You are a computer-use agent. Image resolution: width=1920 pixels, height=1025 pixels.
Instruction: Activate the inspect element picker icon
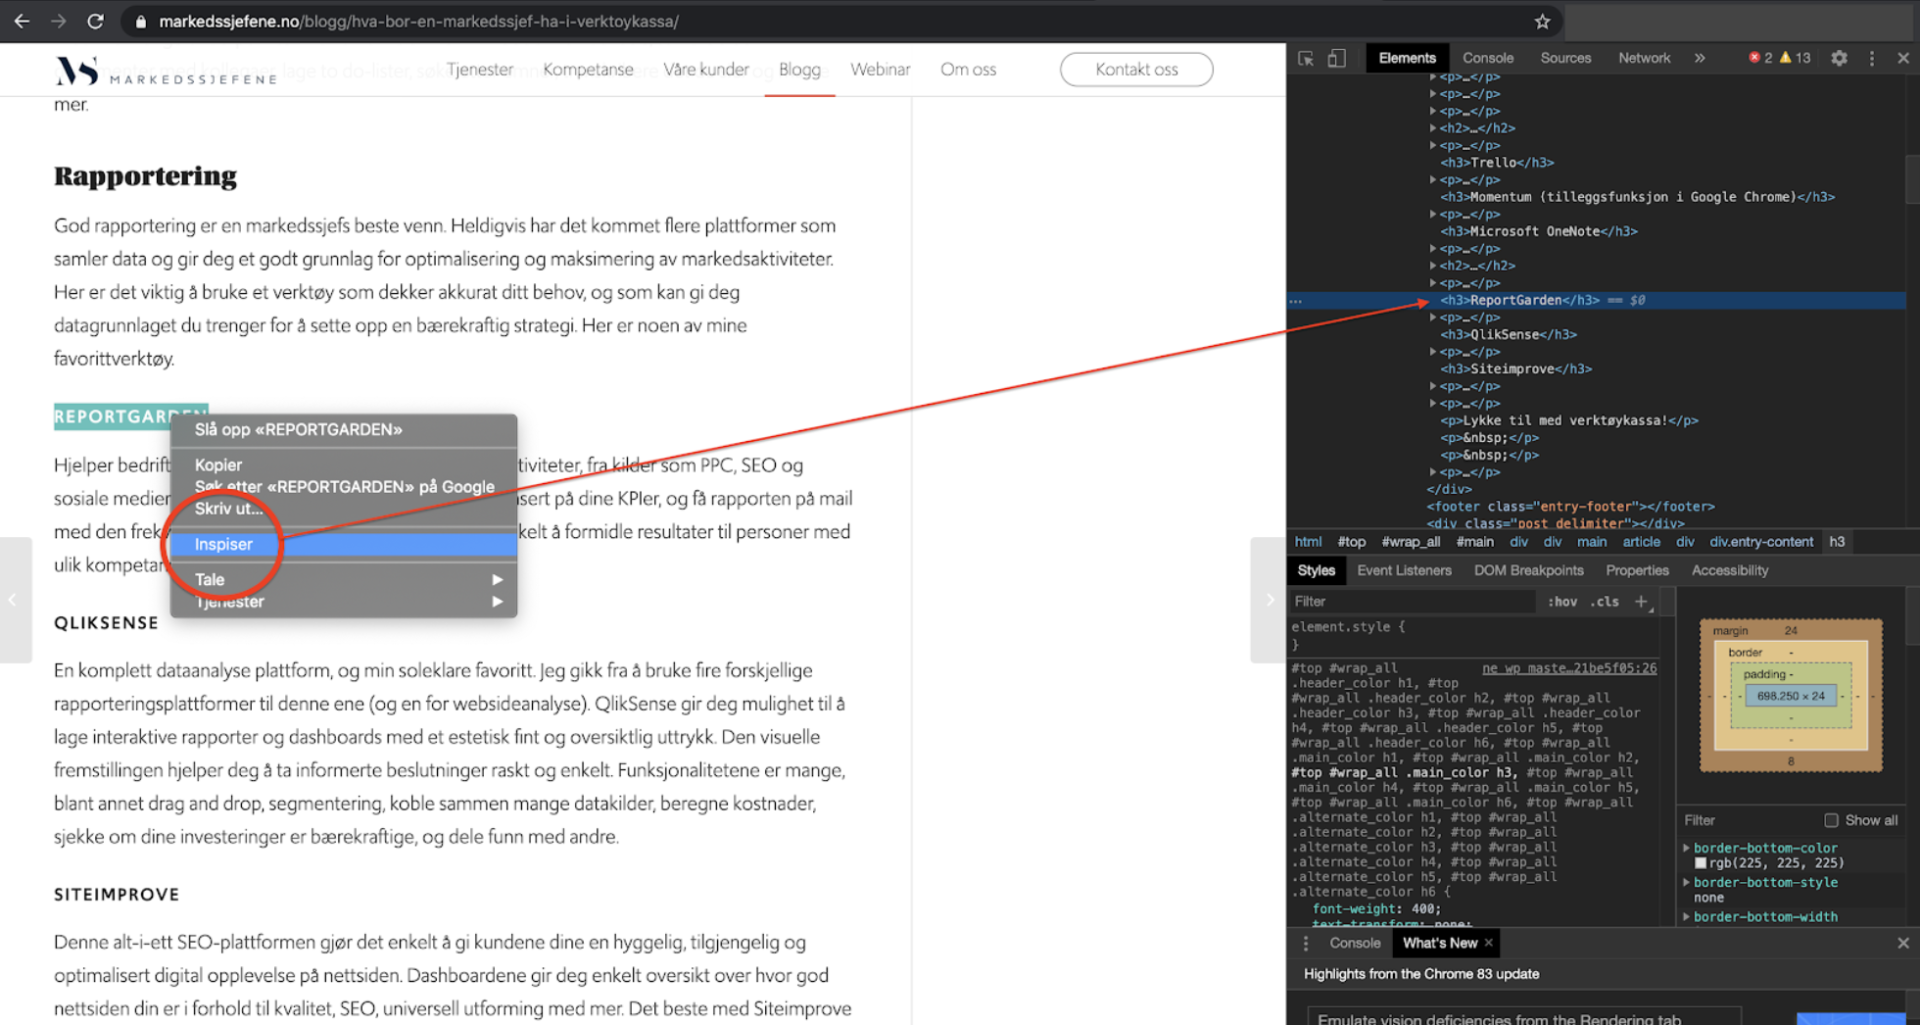1306,58
